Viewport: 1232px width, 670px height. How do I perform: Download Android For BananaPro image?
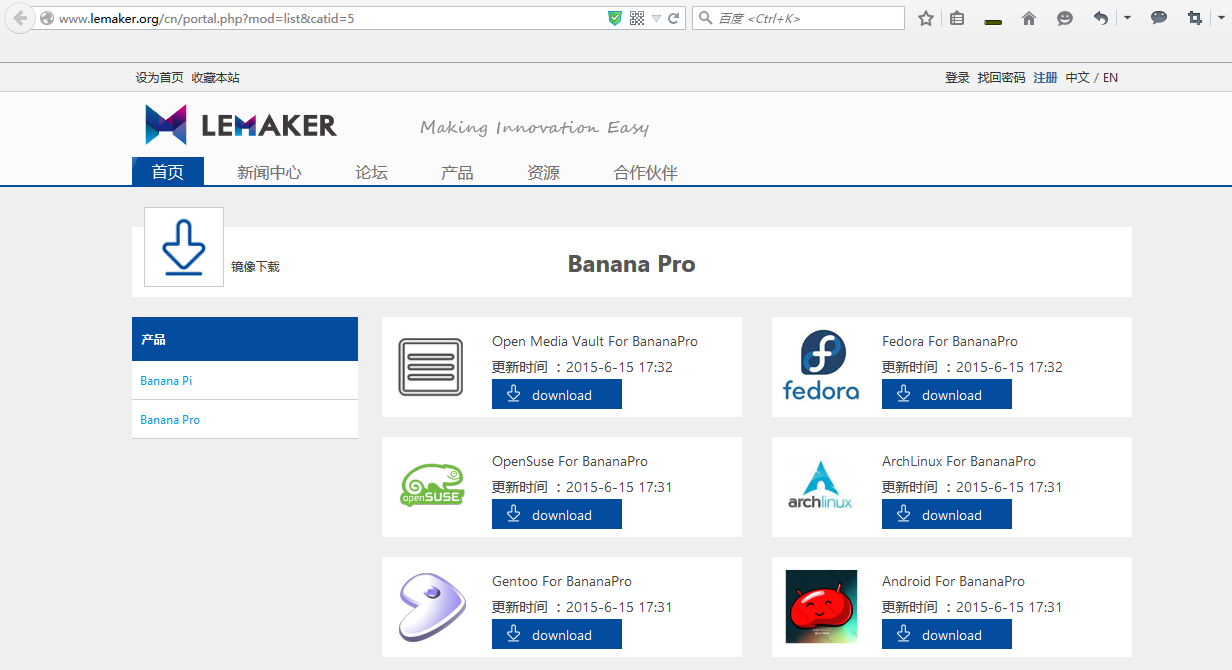point(947,634)
